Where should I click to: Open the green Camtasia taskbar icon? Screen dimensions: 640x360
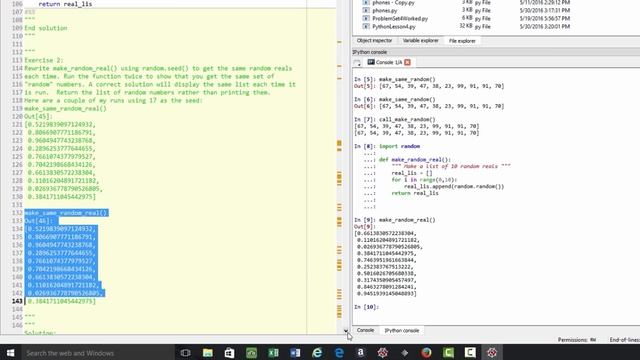pos(448,353)
